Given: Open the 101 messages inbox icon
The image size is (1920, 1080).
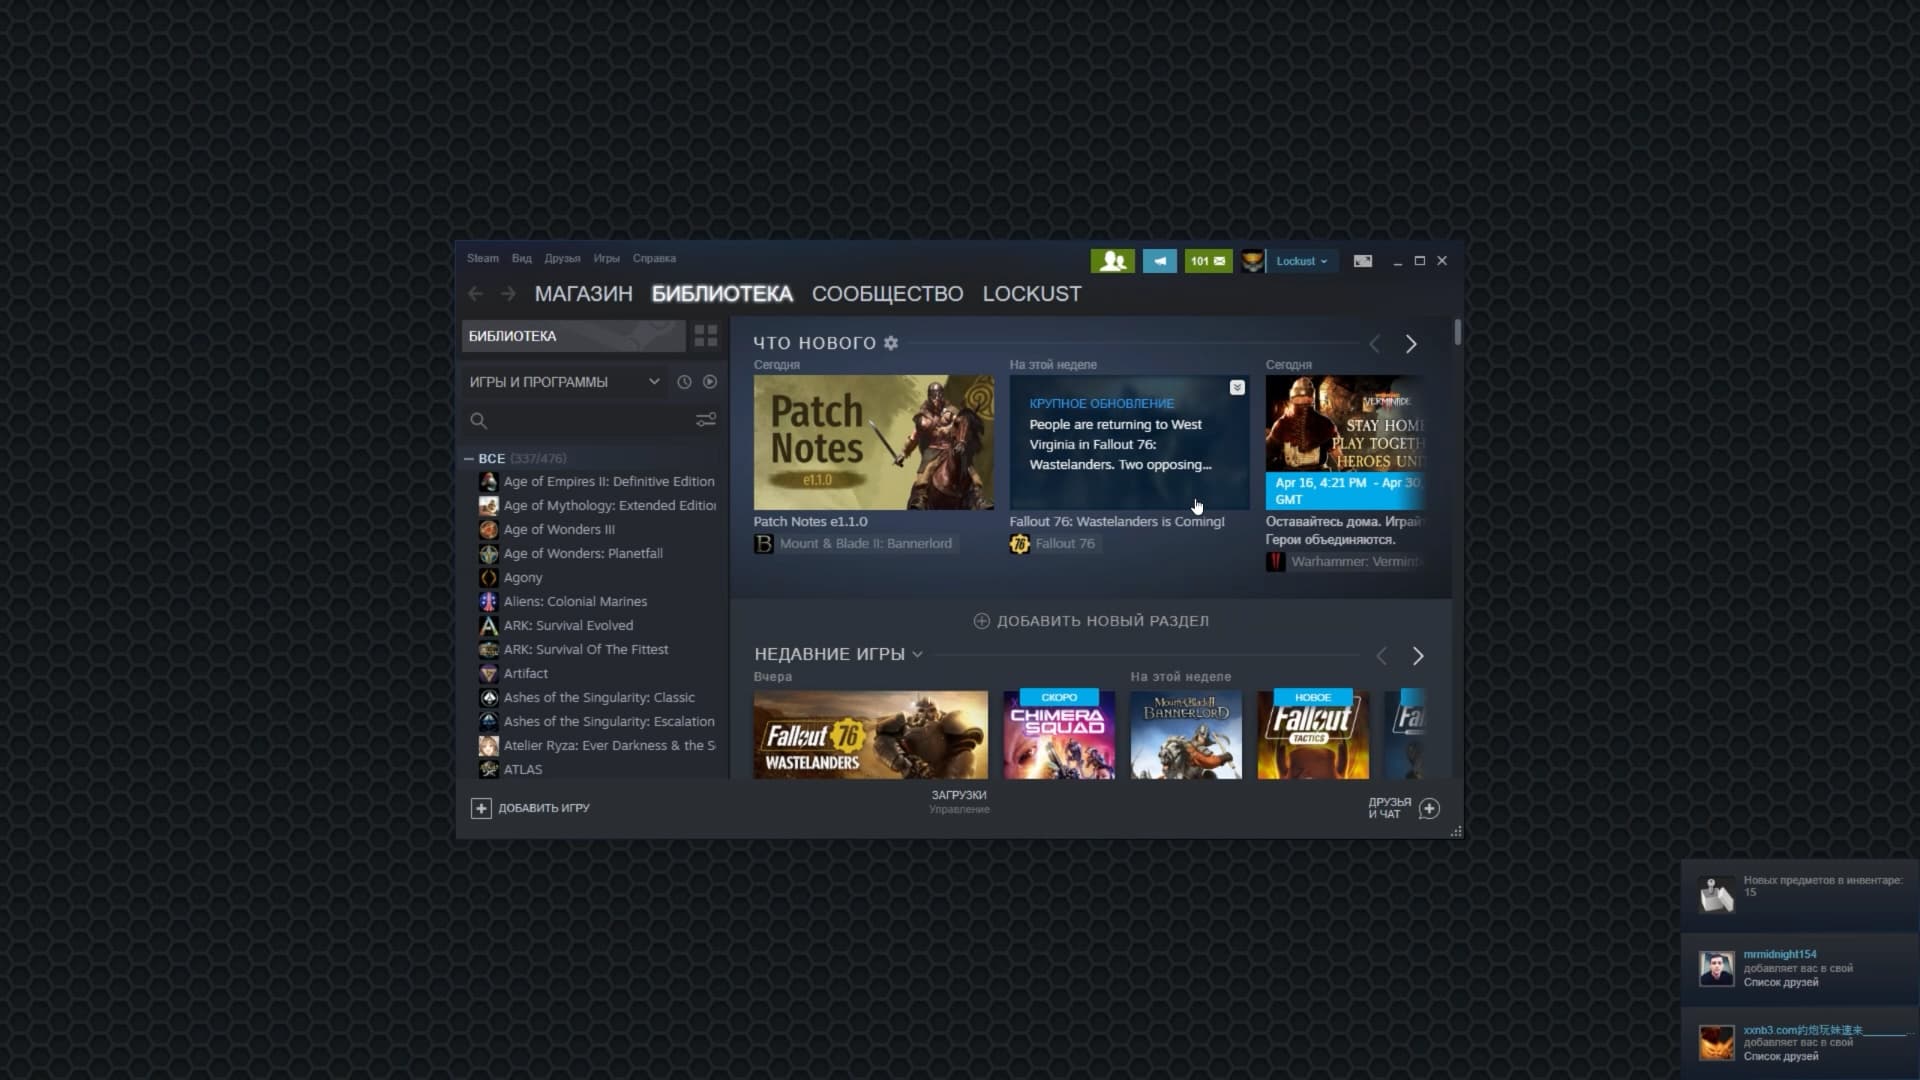Looking at the screenshot, I should [1208, 261].
